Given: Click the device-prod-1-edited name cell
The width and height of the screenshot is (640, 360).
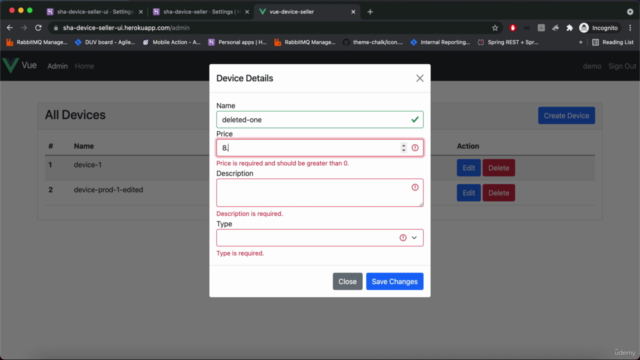Looking at the screenshot, I should [108, 190].
